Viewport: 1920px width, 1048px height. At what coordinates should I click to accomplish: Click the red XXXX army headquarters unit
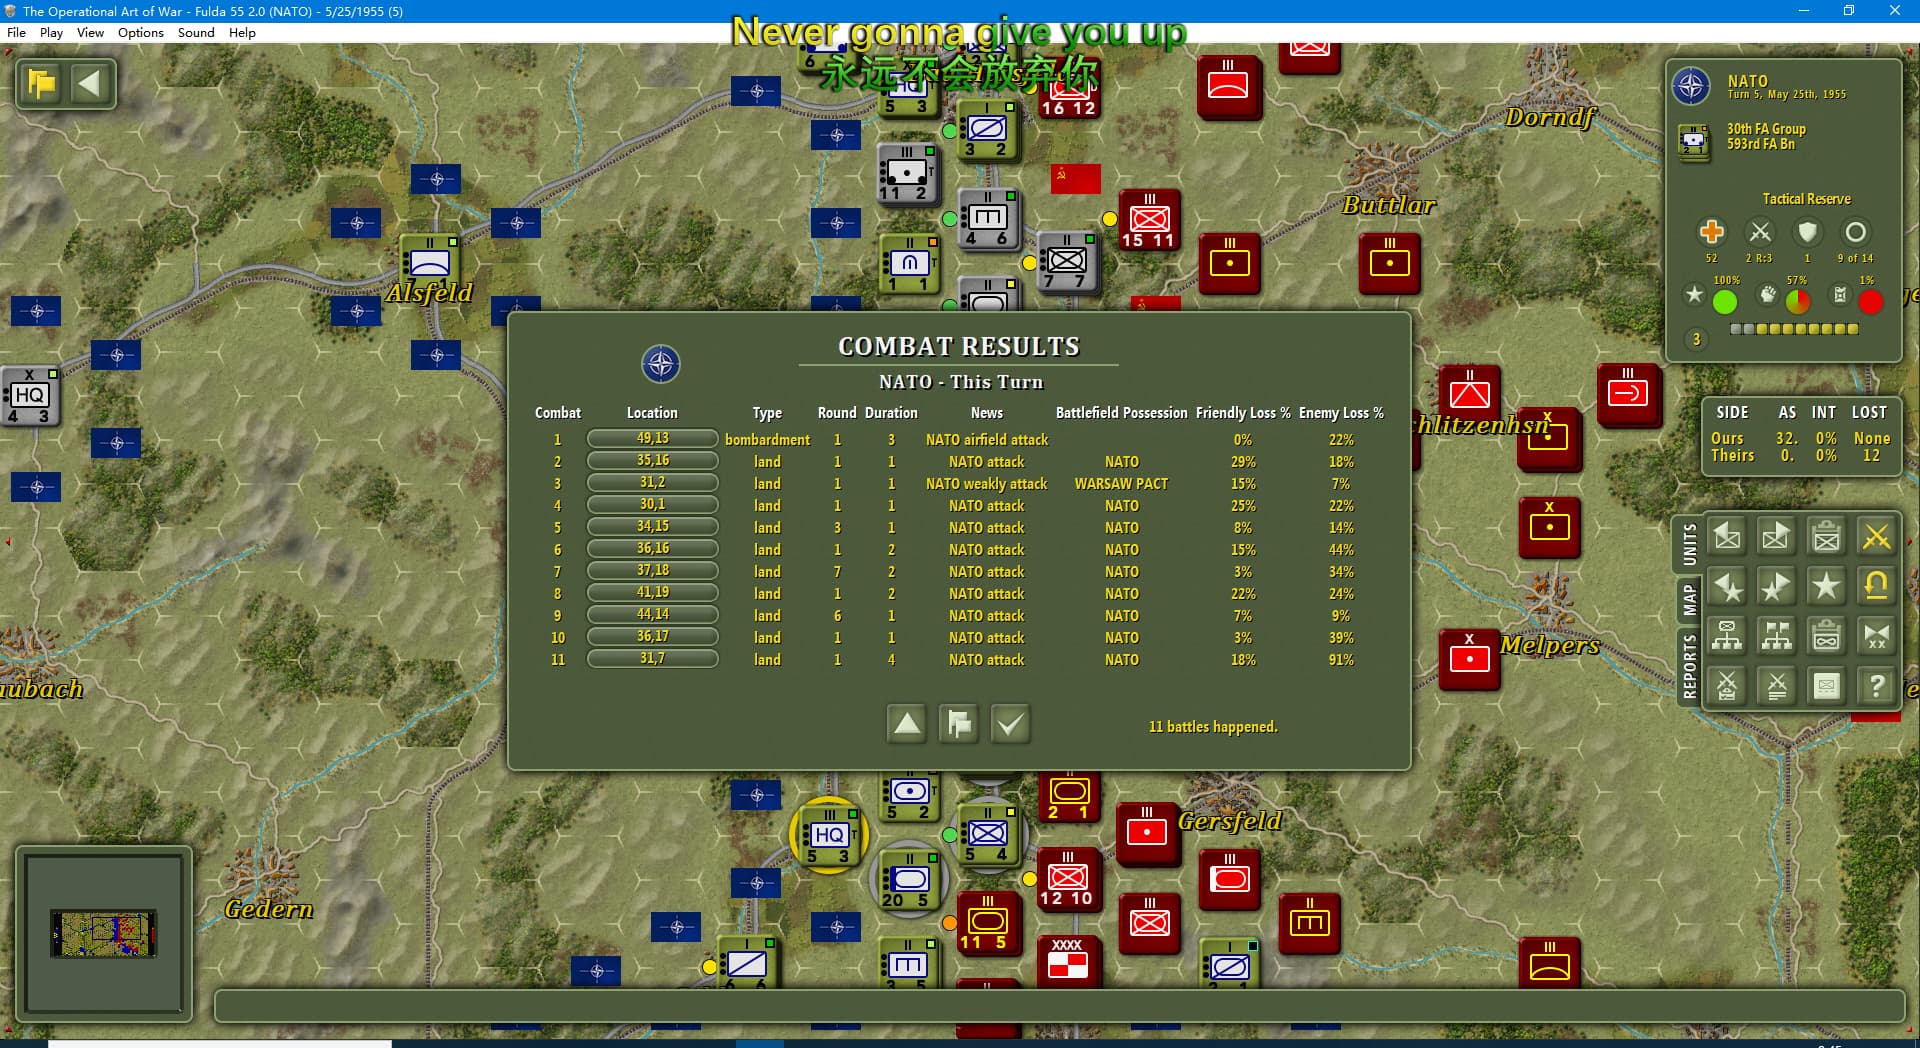pyautogui.click(x=1068, y=960)
